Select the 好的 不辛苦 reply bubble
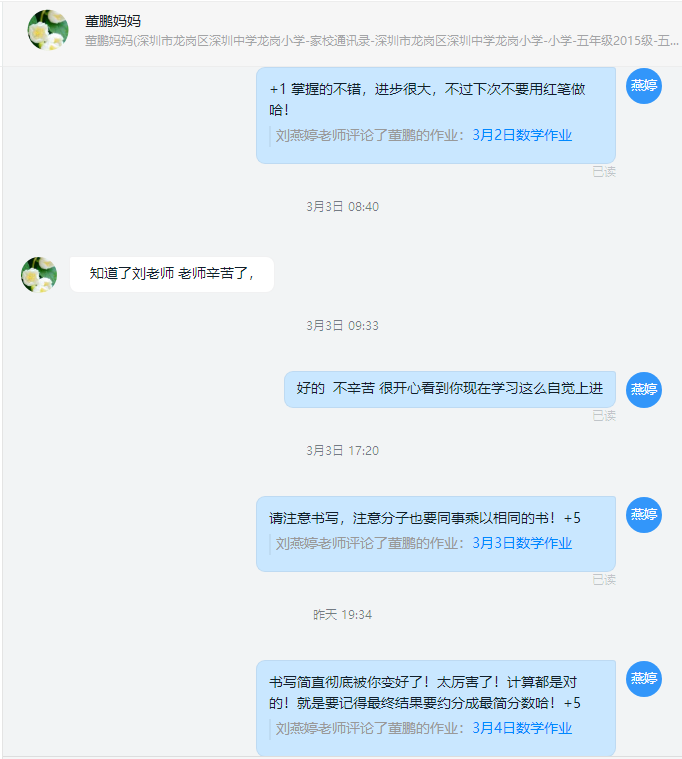This screenshot has height=759, width=682. [450, 389]
